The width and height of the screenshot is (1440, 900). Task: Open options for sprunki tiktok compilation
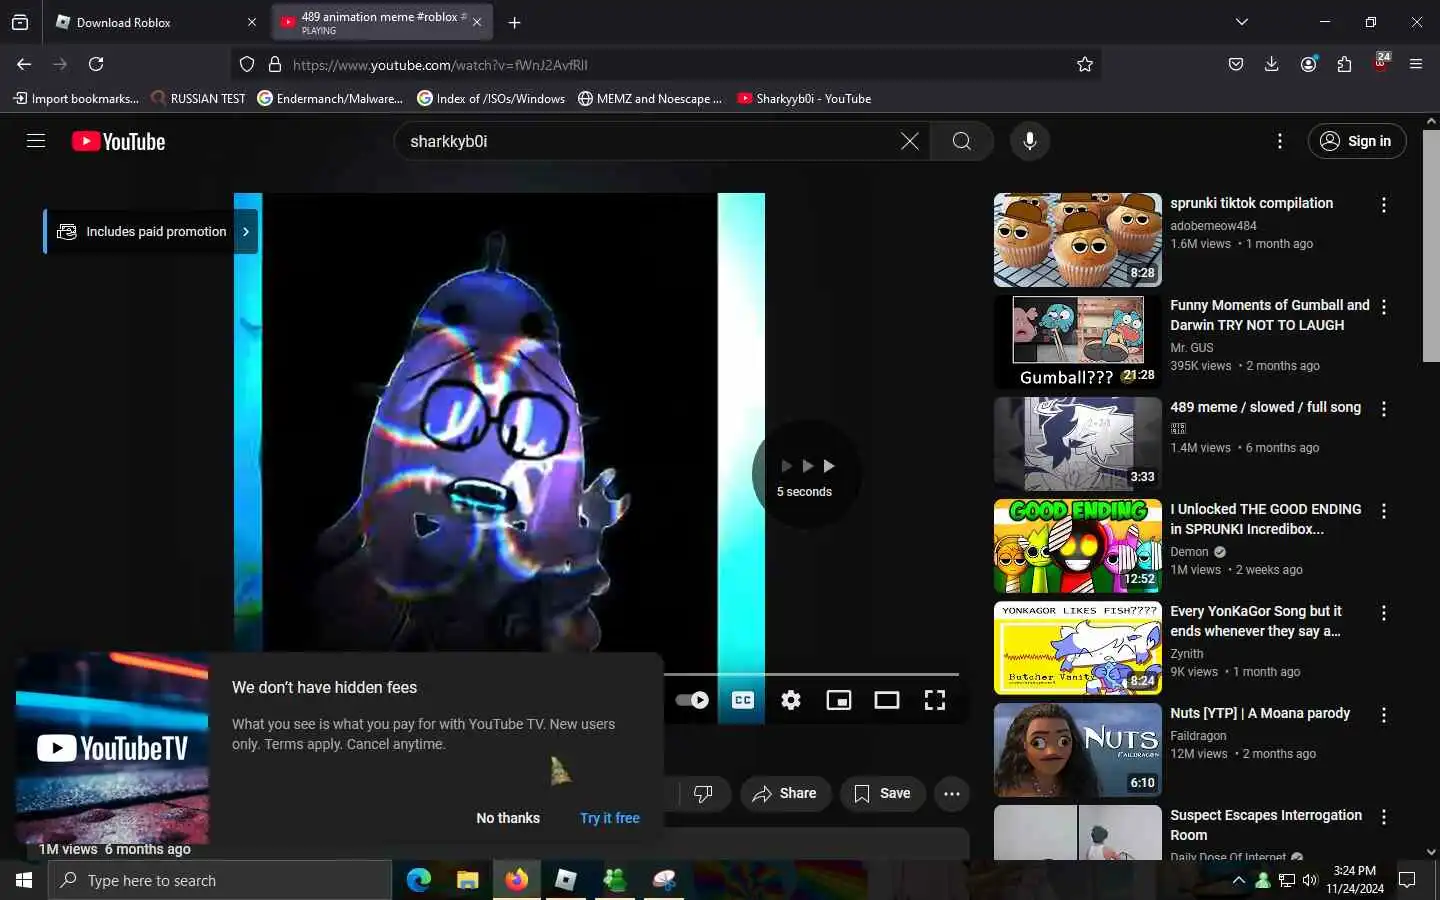tap(1384, 205)
